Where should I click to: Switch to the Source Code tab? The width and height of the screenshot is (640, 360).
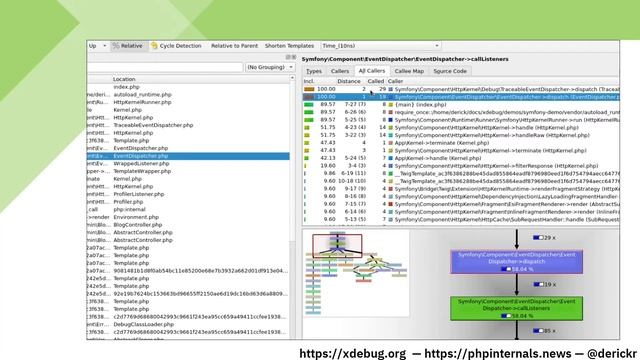click(450, 71)
